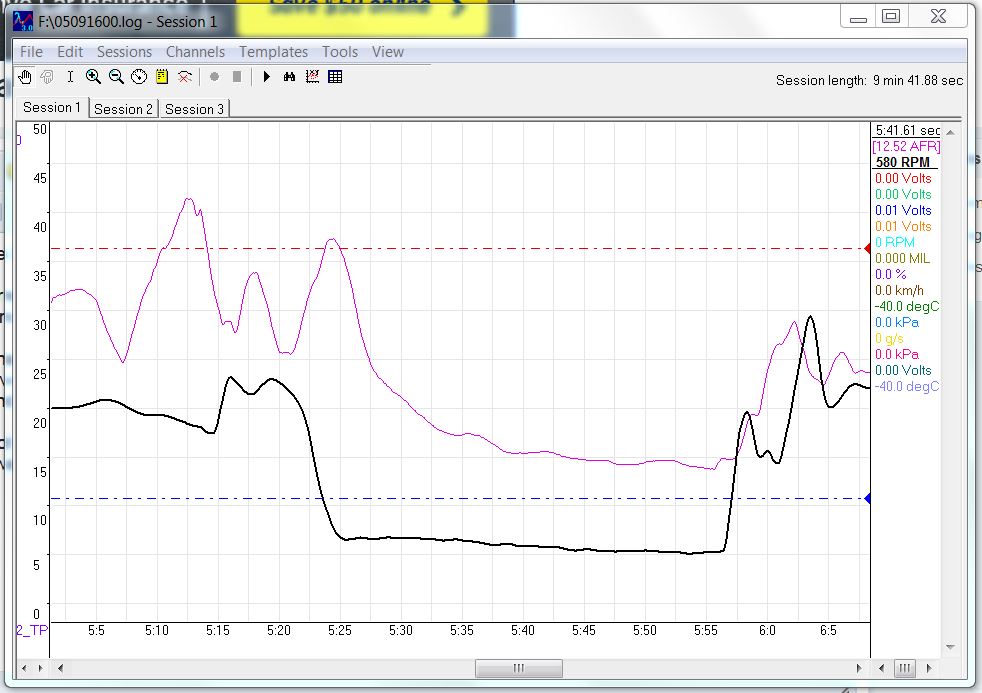This screenshot has height=693, width=982.
Task: Open the gauge dial view icon
Action: coord(139,76)
